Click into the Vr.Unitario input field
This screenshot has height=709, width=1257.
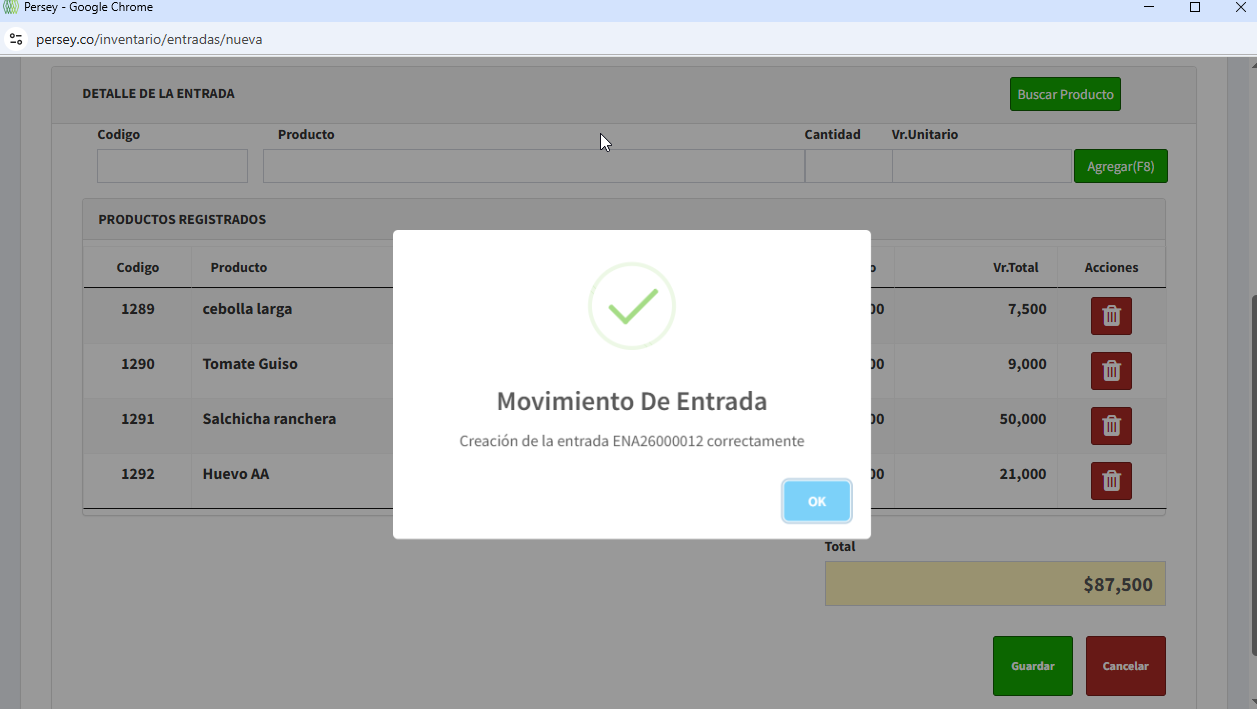(981, 166)
